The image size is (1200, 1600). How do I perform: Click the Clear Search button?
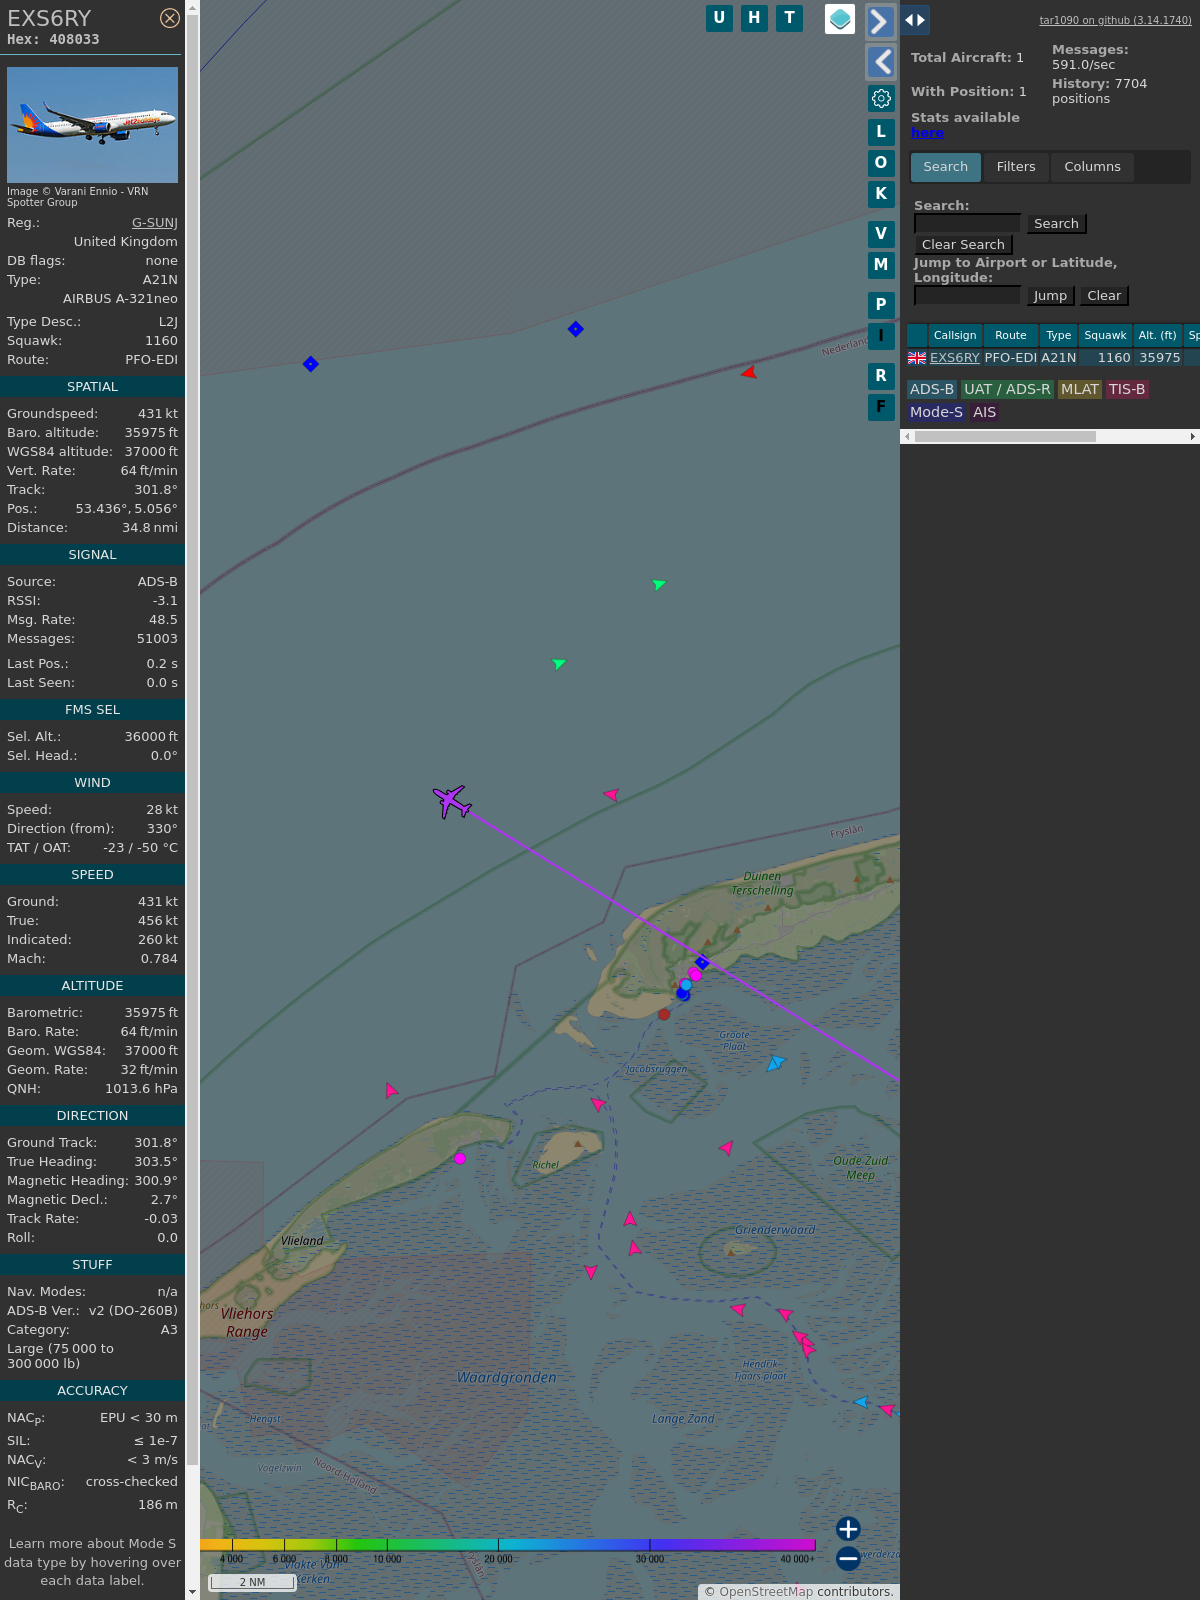pos(963,245)
